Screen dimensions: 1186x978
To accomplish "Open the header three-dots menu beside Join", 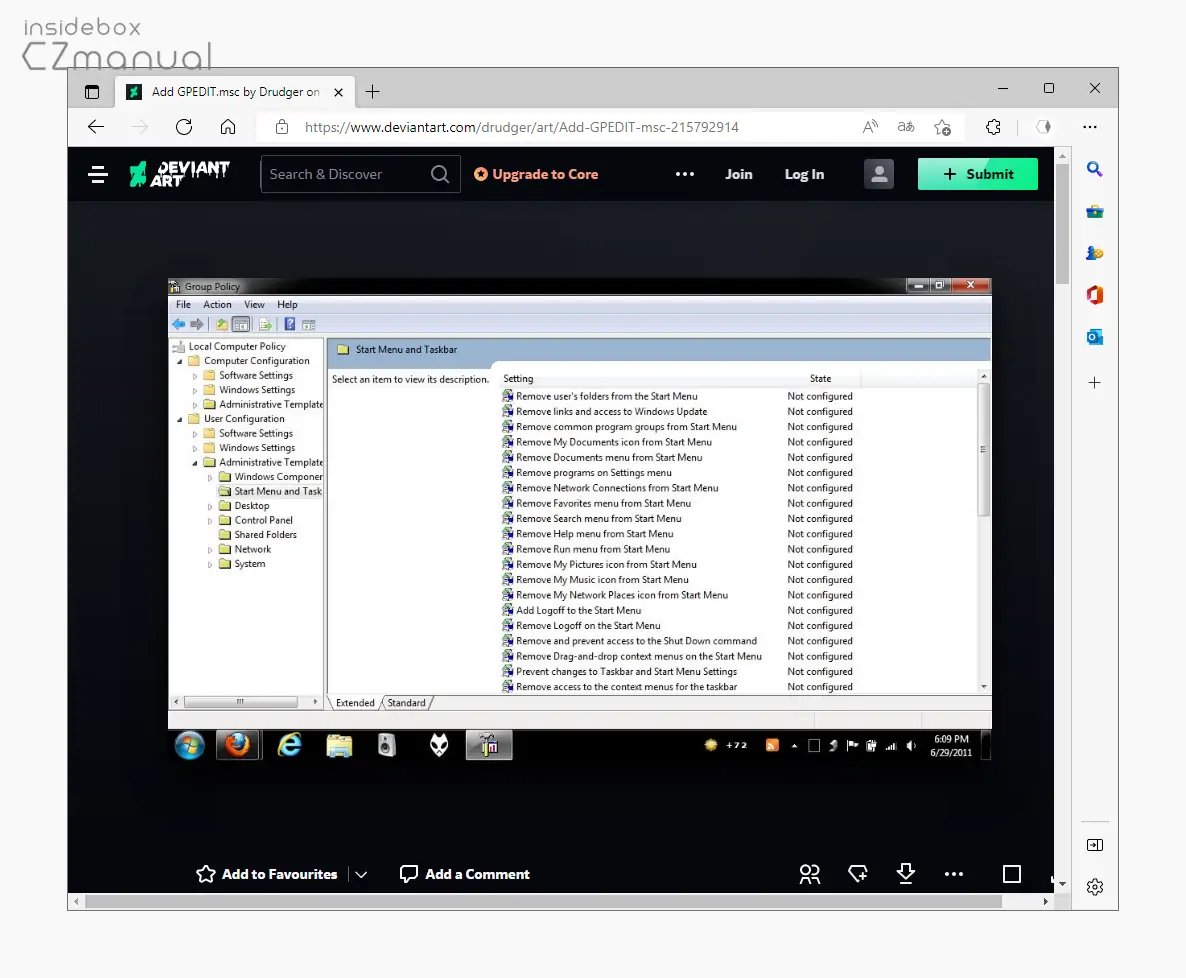I will point(684,174).
